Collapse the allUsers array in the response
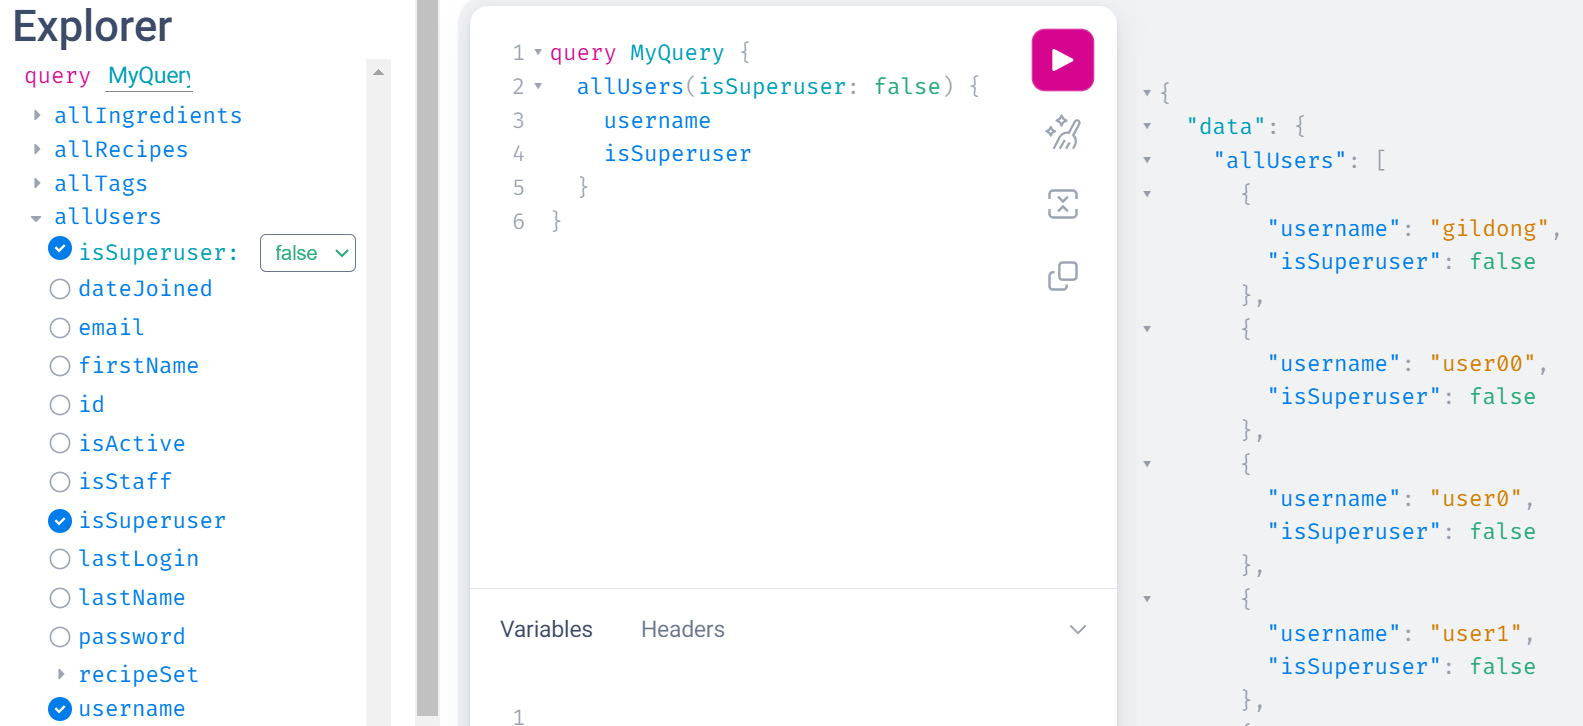1583x726 pixels. point(1147,160)
